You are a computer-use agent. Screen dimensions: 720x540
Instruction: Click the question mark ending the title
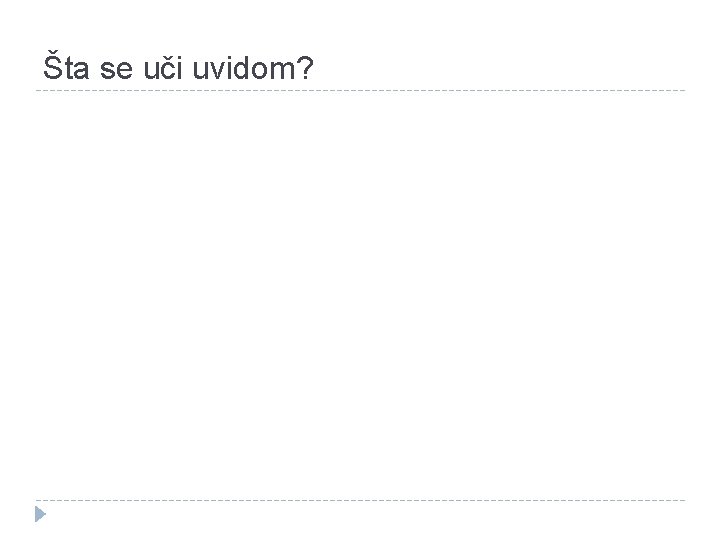click(305, 68)
